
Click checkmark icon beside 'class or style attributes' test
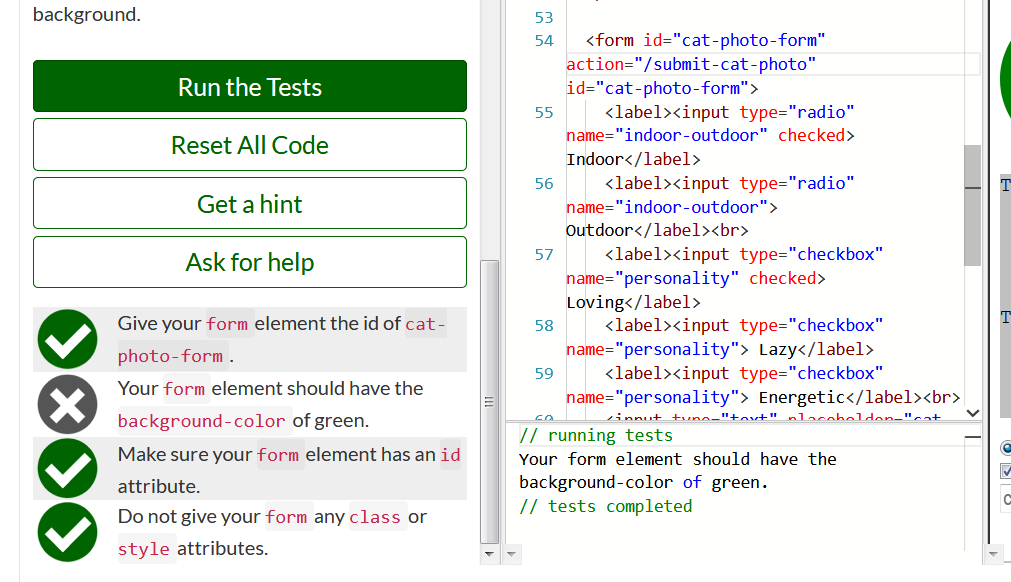pos(67,533)
